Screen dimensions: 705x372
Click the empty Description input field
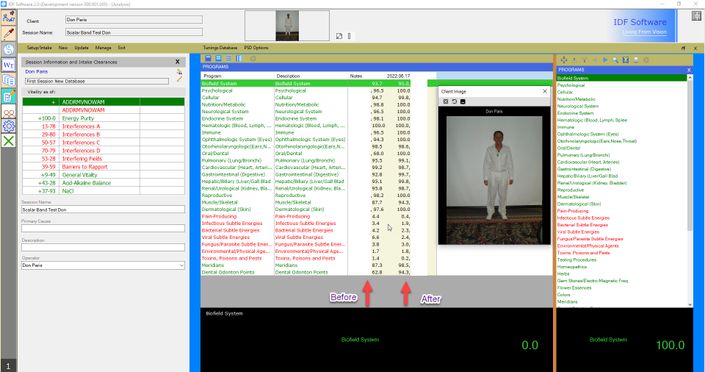pos(103,247)
